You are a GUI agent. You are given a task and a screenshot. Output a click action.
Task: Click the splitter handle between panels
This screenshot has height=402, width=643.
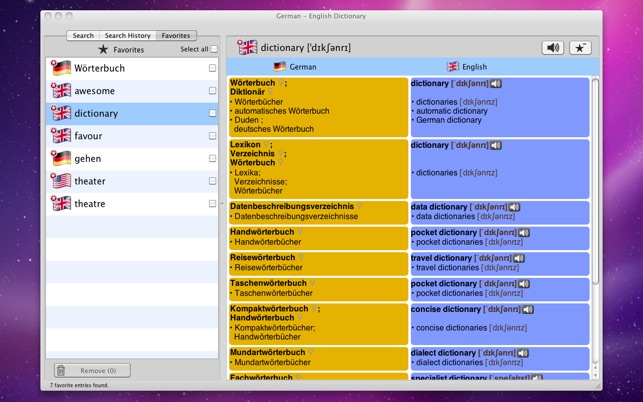coord(222,203)
